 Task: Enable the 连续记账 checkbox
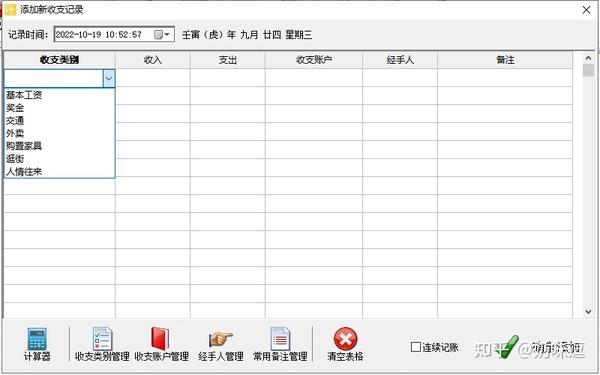[415, 347]
